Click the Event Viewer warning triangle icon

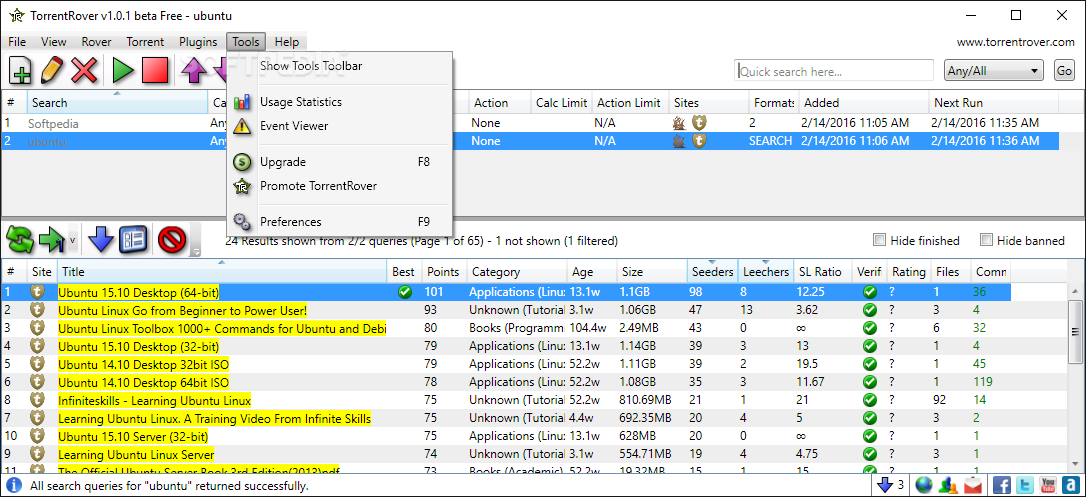point(242,126)
